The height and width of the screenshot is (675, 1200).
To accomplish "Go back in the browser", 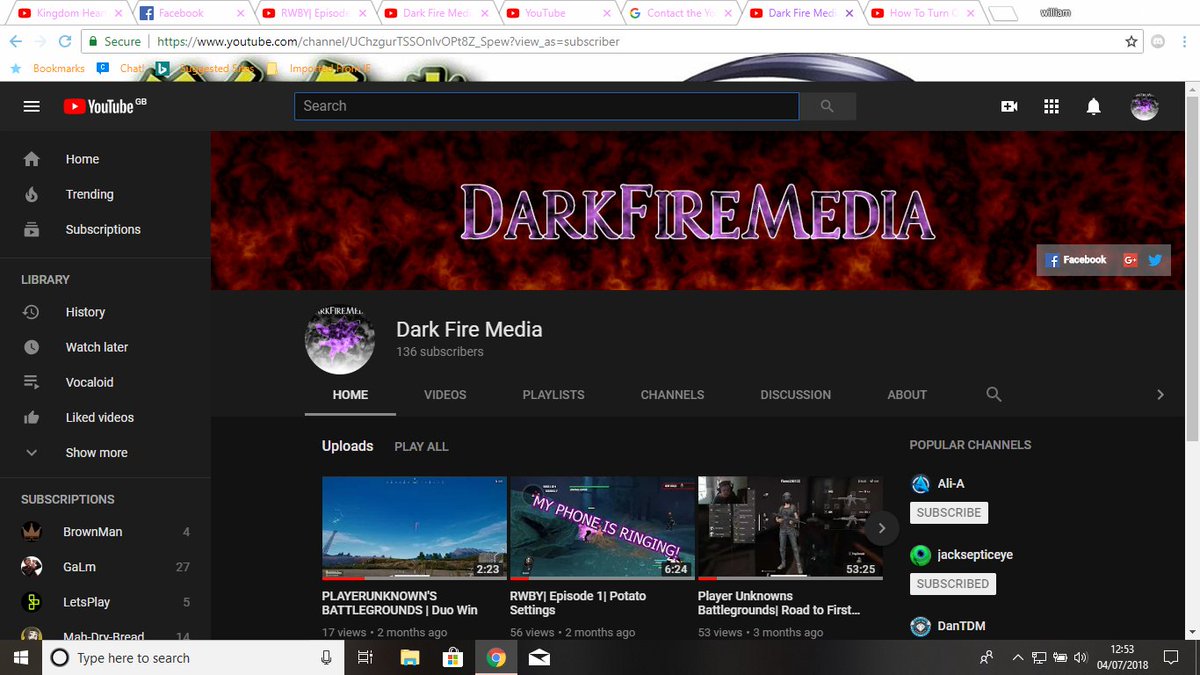I will [x=16, y=42].
